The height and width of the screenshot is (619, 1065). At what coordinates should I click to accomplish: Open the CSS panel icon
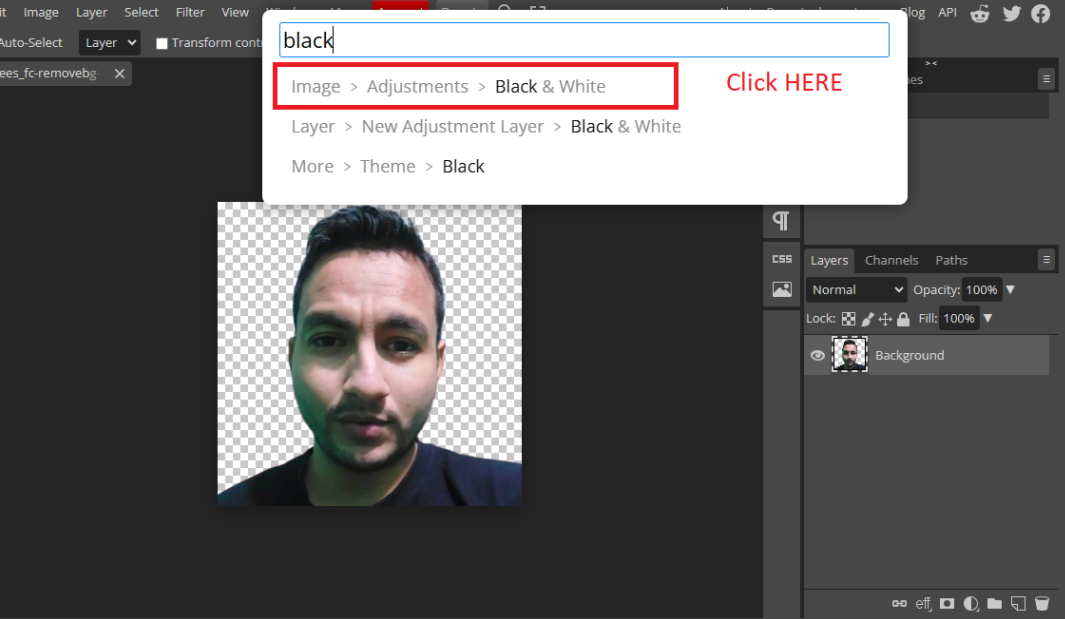point(781,259)
